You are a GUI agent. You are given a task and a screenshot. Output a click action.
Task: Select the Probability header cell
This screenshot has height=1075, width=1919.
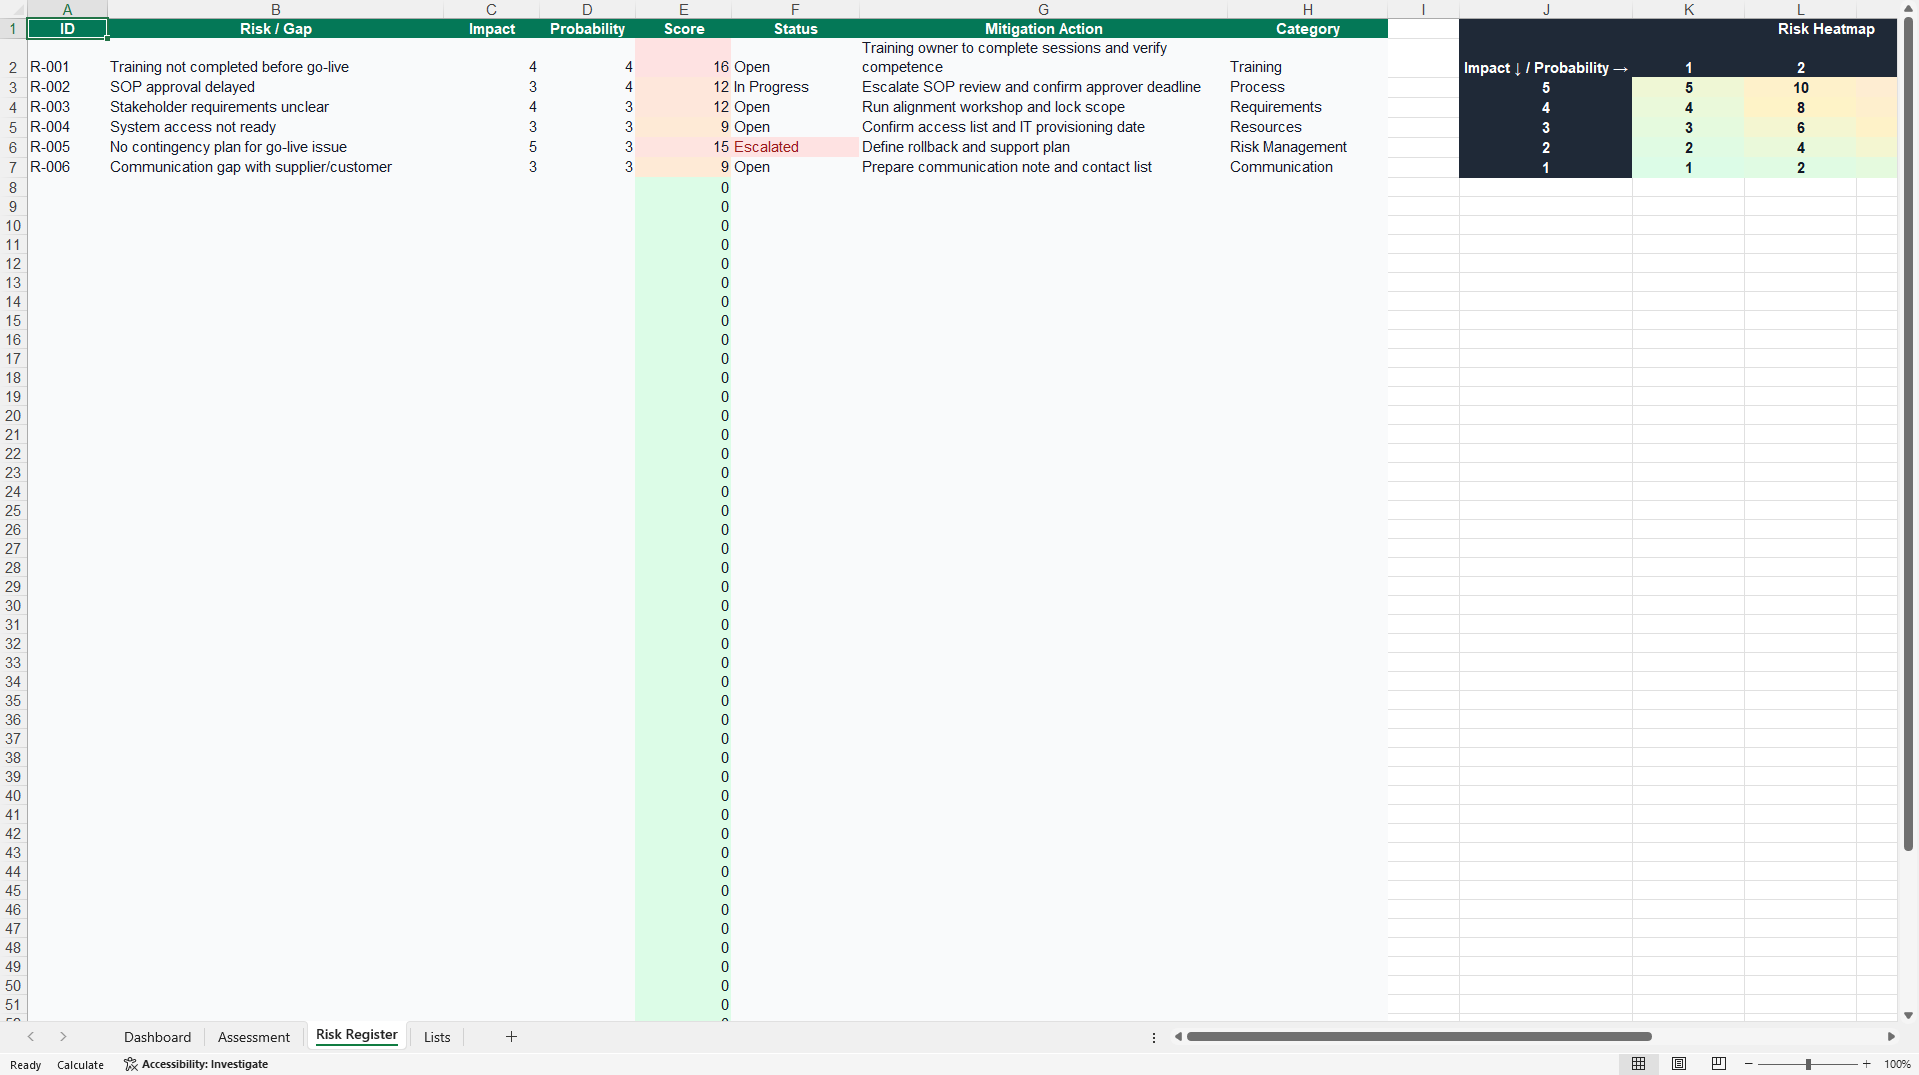point(587,29)
